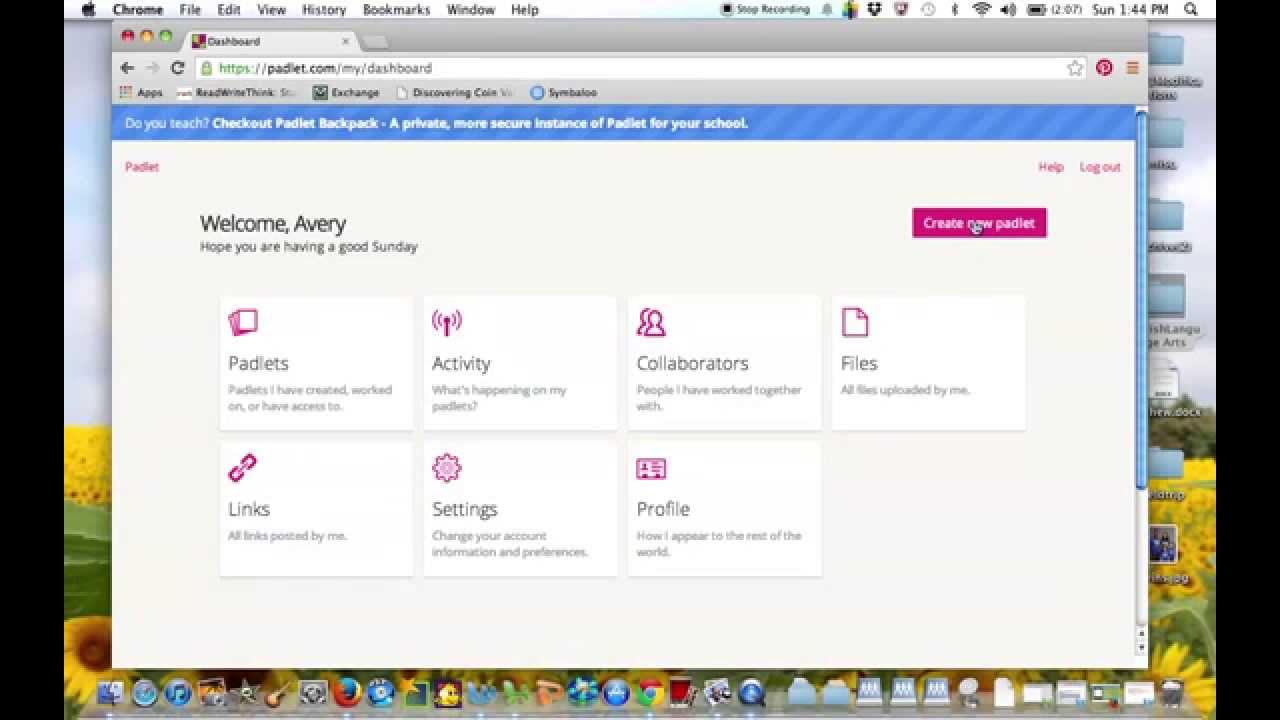Viewport: 1280px width, 720px height.
Task: Open the History menu
Action: tap(323, 9)
